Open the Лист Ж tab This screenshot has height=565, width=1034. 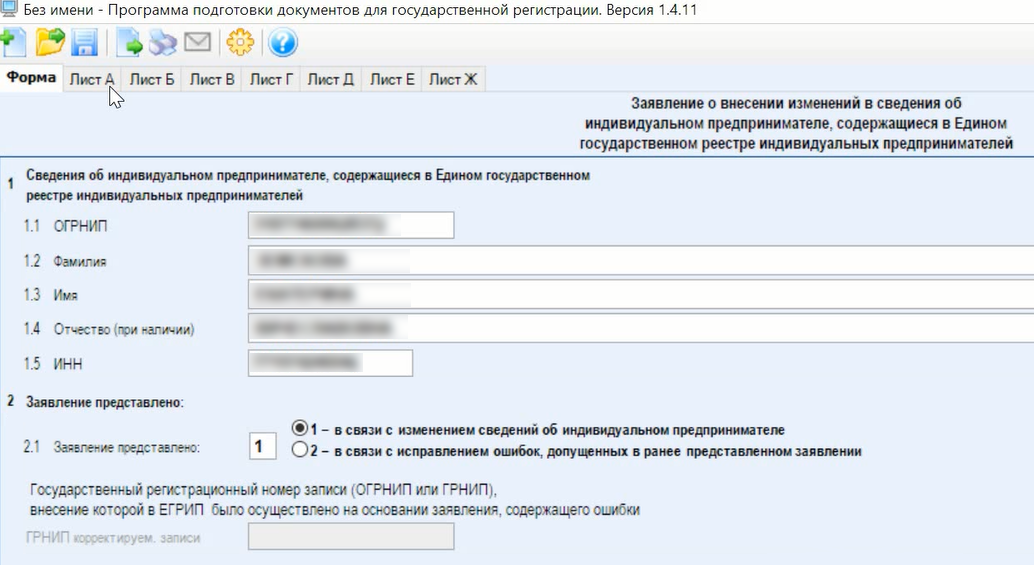(x=453, y=79)
